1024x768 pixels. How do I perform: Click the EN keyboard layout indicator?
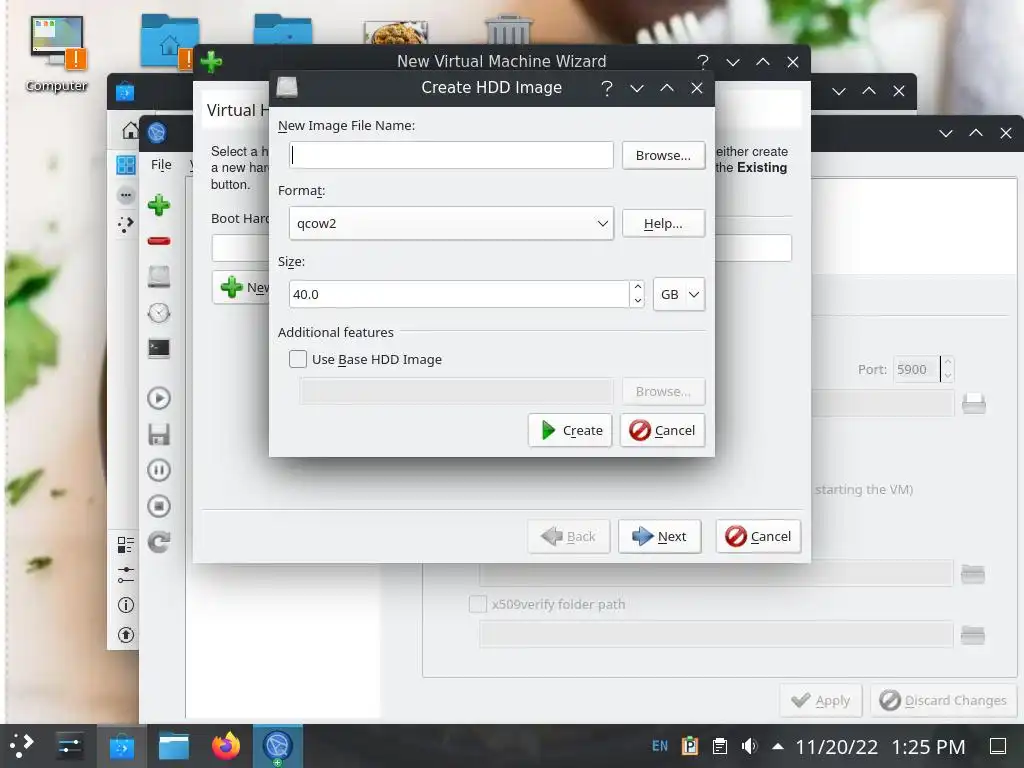point(660,746)
